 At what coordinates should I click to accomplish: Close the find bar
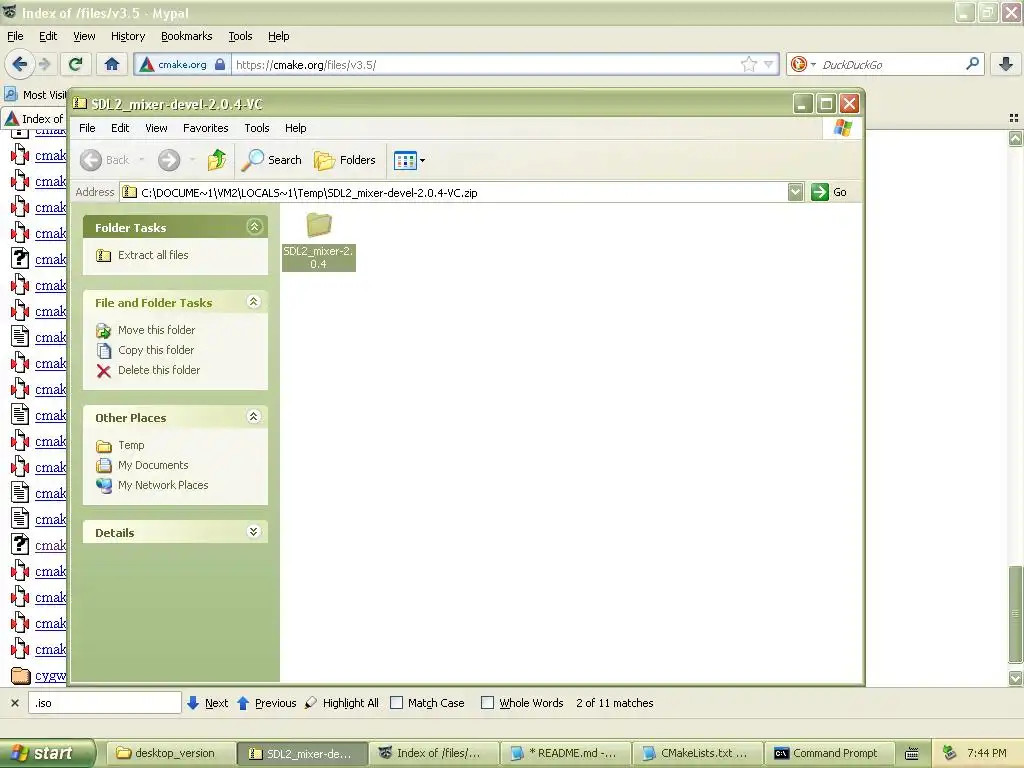14,703
